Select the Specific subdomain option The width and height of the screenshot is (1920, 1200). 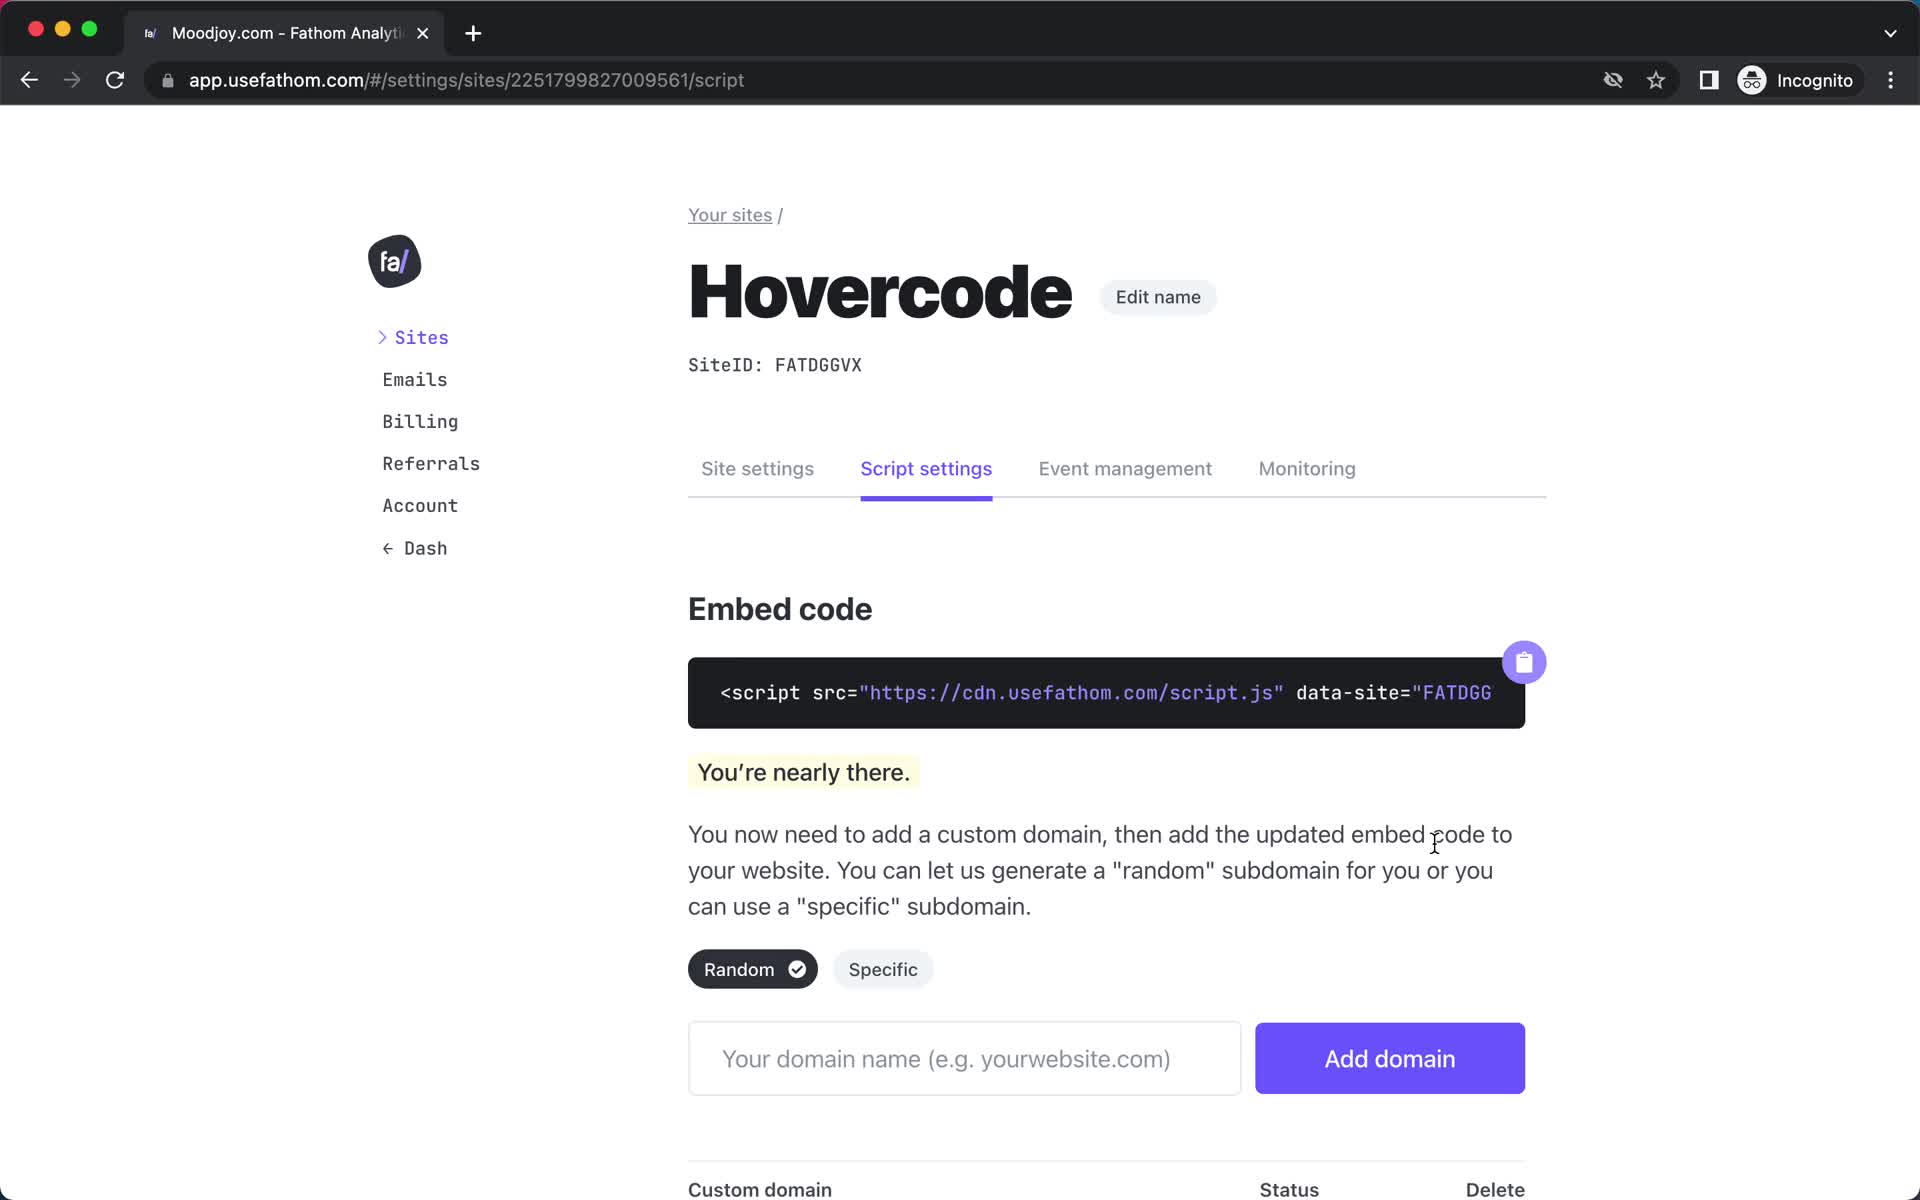(x=882, y=969)
